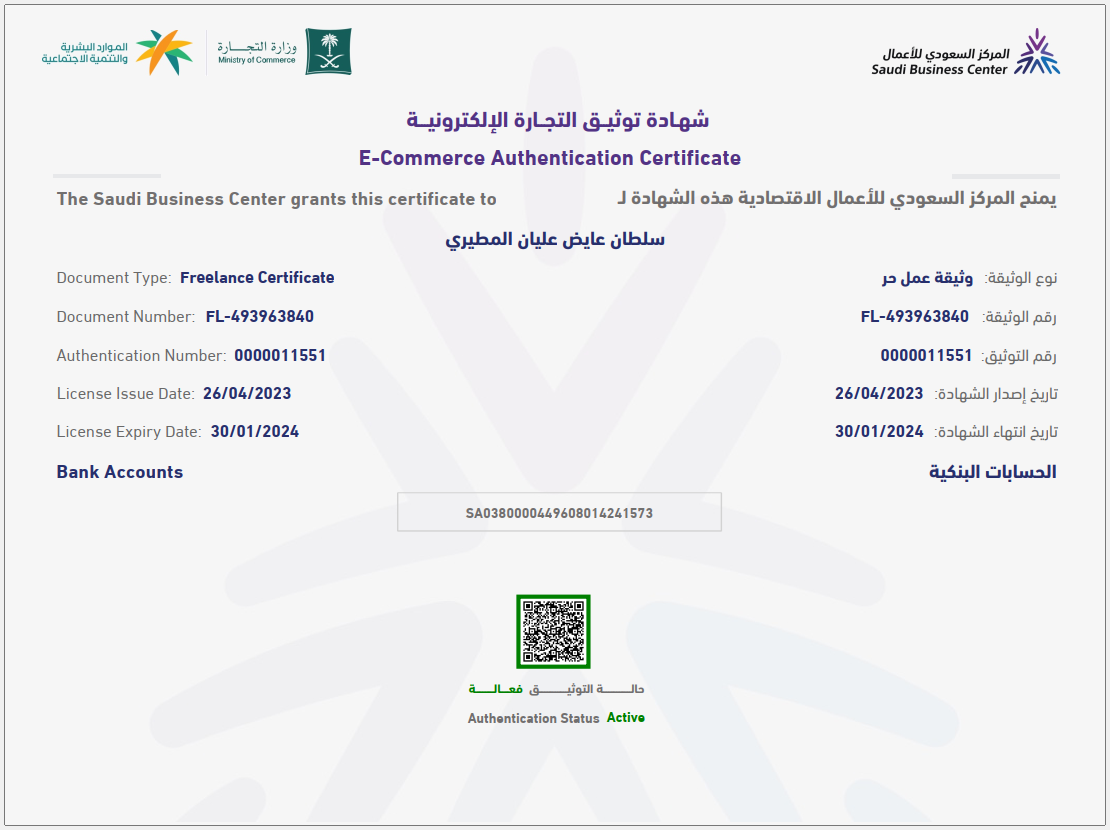Click the Arabic certificate title heading
Image resolution: width=1110 pixels, height=830 pixels.
click(x=557, y=121)
